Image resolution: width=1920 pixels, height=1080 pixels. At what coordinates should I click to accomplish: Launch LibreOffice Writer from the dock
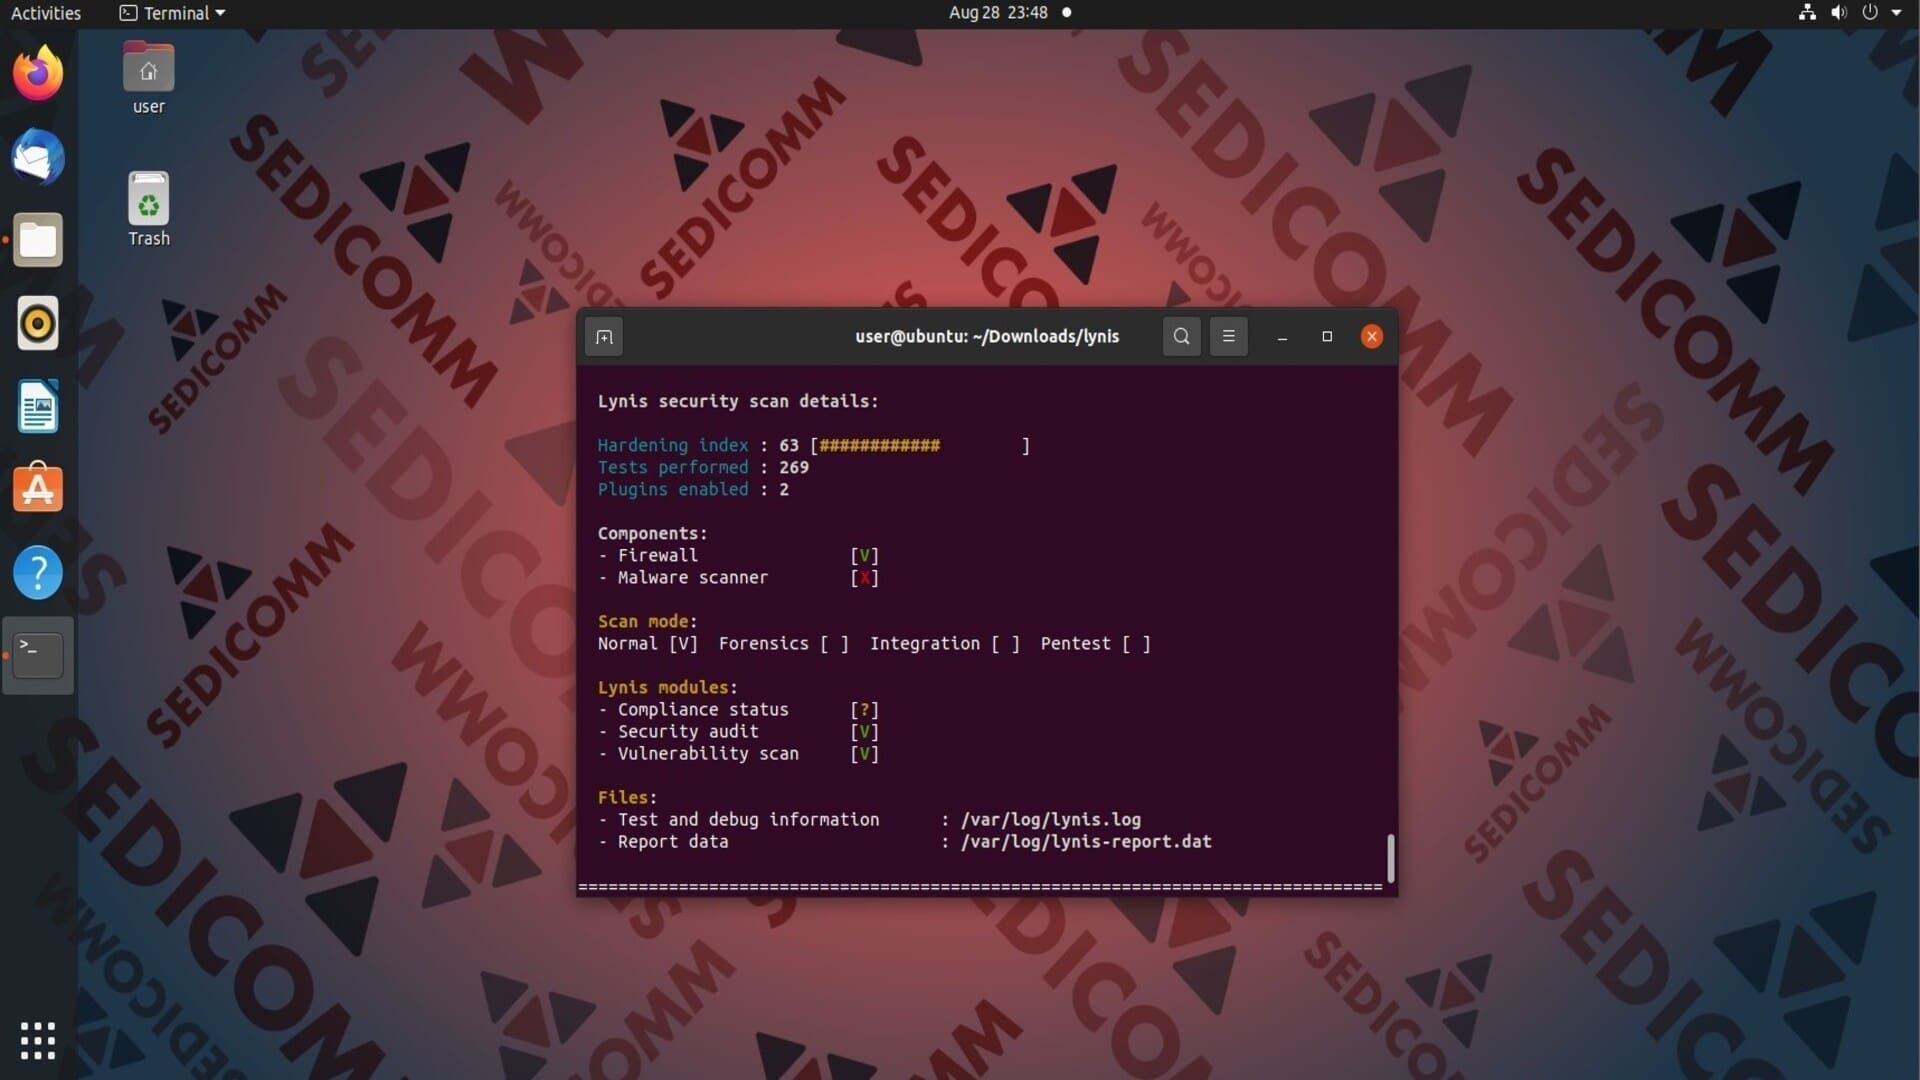pyautogui.click(x=38, y=406)
